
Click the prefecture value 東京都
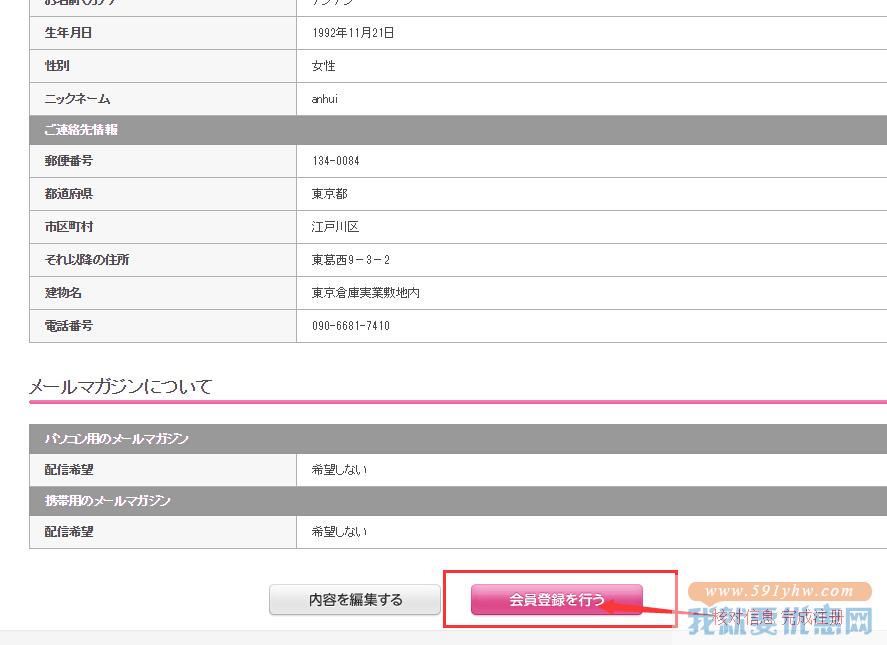[330, 194]
